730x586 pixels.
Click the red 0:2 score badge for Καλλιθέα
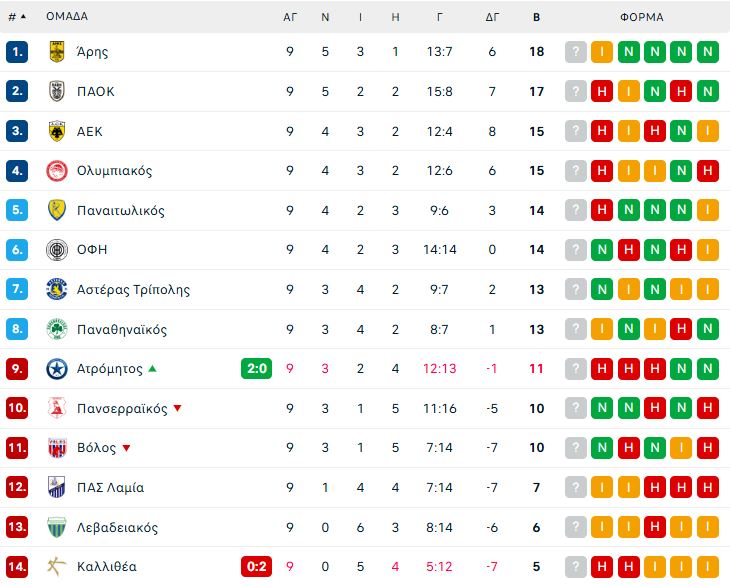click(257, 566)
